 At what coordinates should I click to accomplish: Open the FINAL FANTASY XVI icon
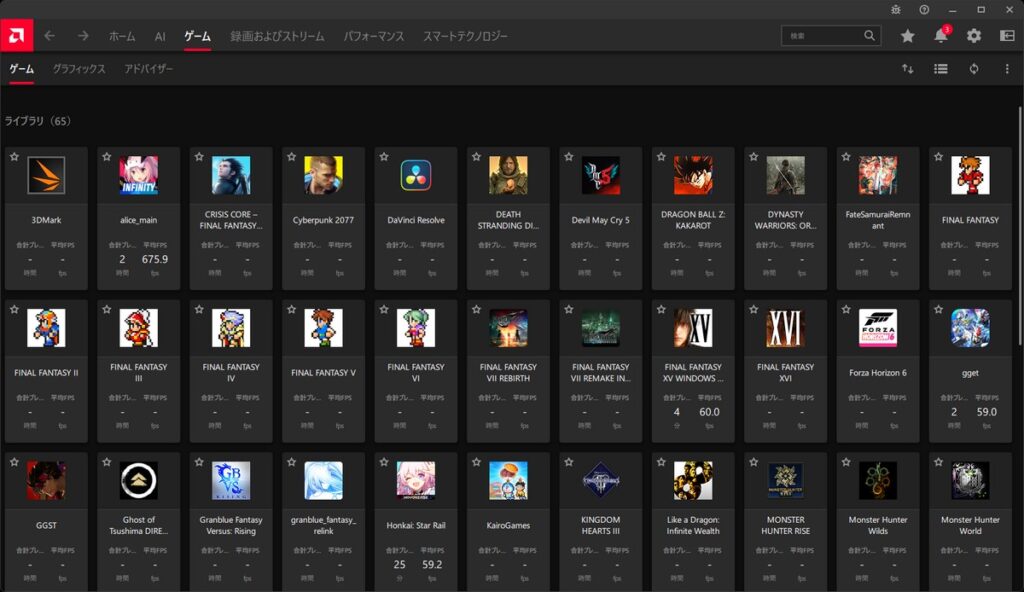tap(786, 328)
